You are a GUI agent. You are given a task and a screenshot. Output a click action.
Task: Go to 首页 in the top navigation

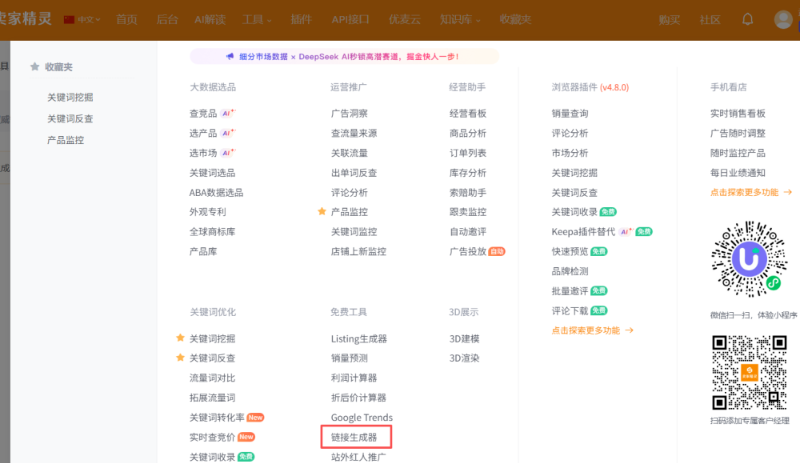point(127,19)
